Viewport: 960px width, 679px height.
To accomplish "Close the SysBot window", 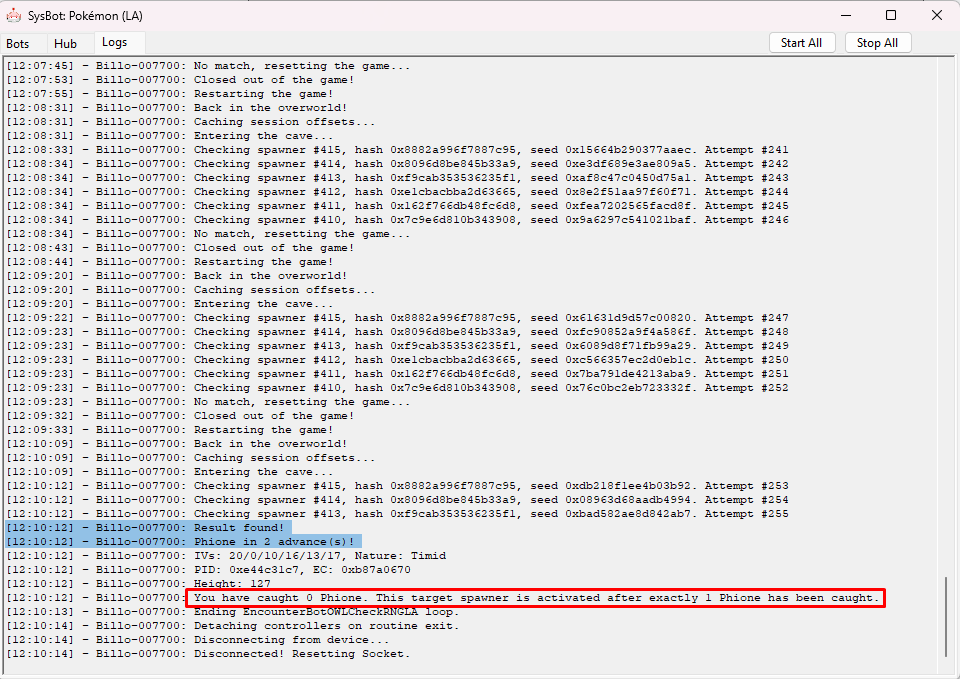I will pos(937,15).
